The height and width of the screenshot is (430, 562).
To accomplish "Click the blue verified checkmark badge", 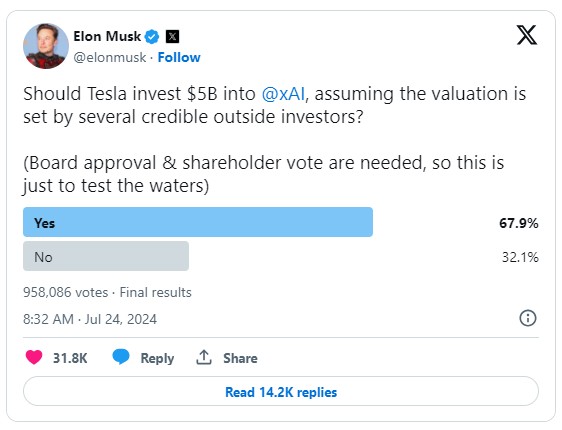I will [x=152, y=37].
